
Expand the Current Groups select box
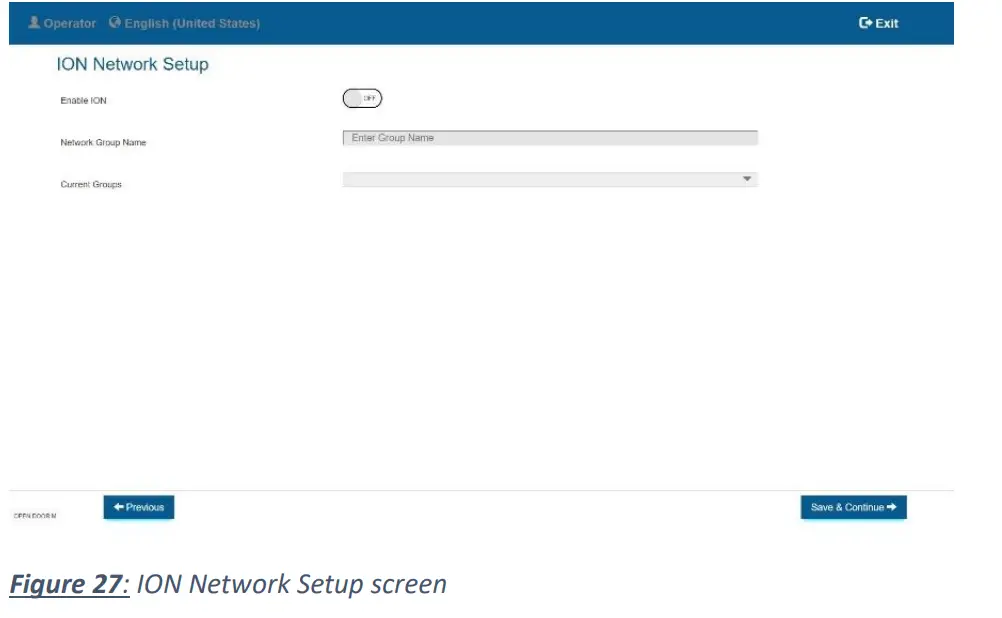click(549, 179)
